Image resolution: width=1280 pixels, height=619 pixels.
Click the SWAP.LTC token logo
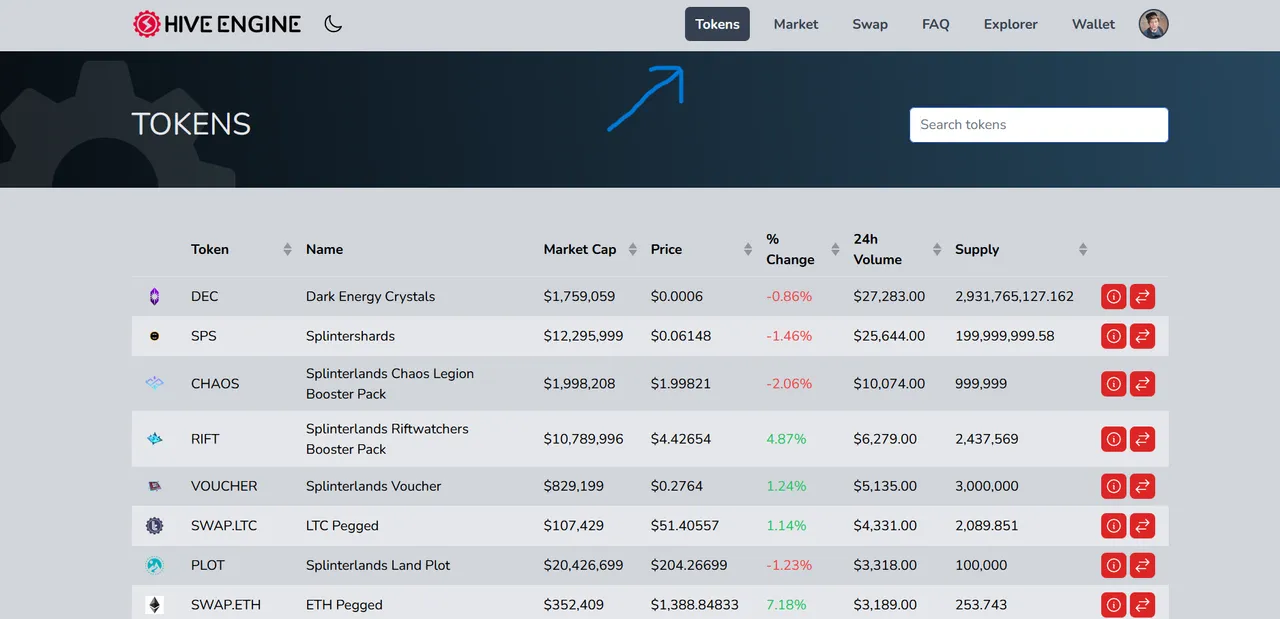154,525
